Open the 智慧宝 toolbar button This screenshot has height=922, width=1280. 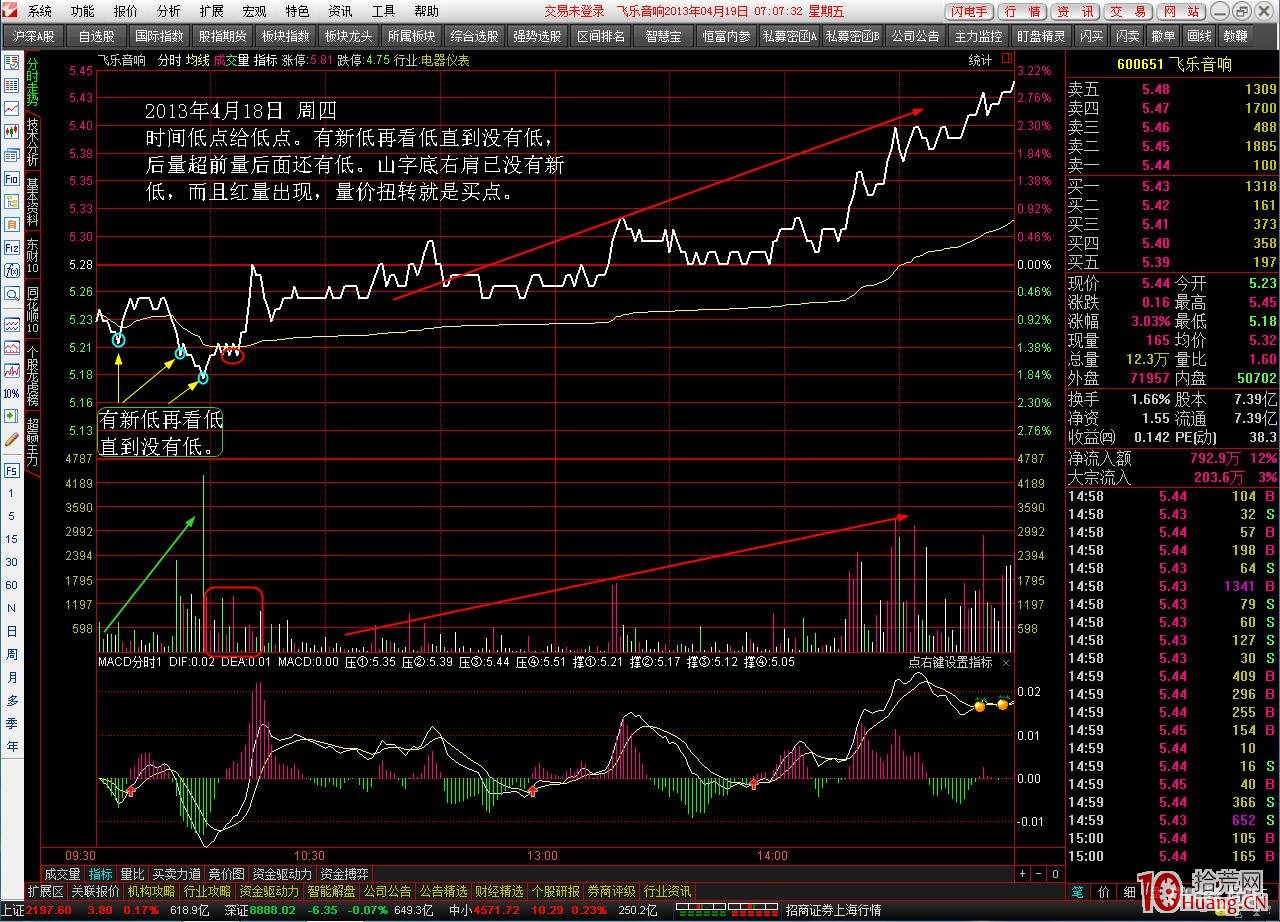(663, 36)
